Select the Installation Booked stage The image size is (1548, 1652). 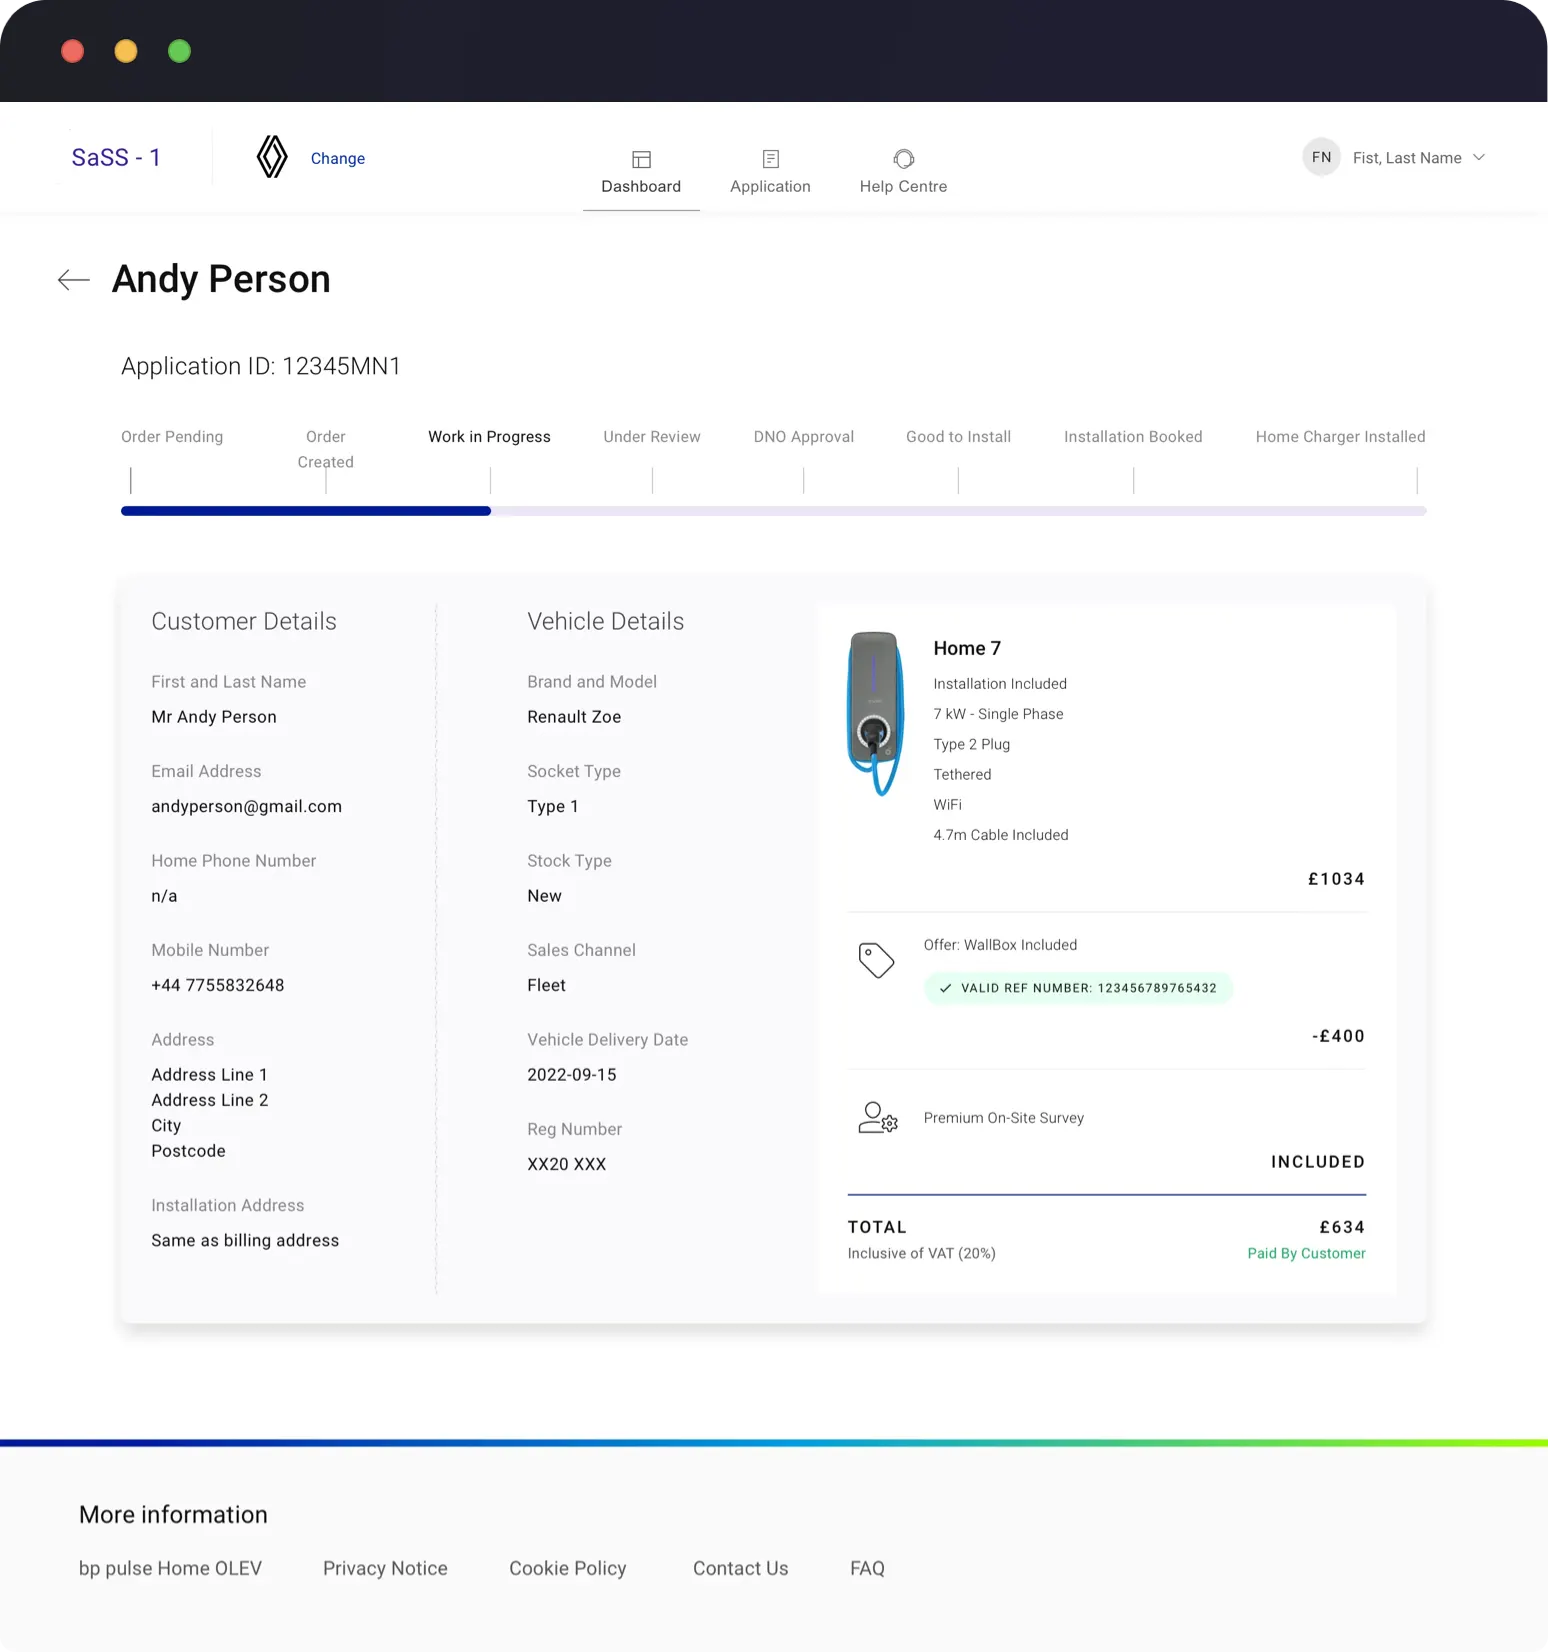tap(1133, 437)
